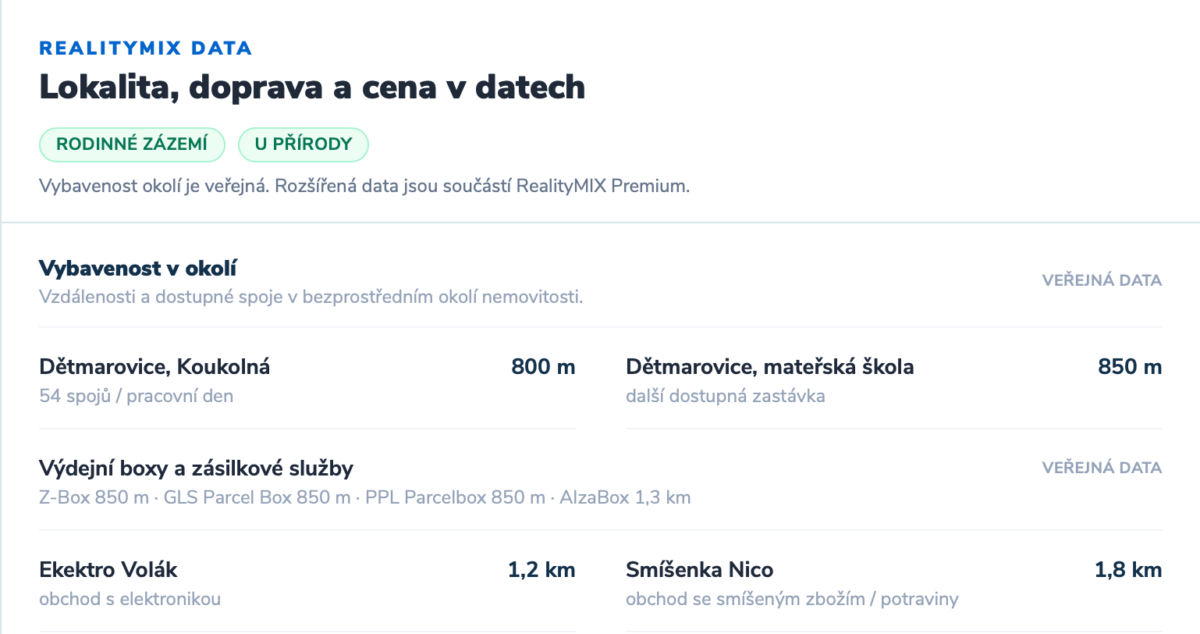Click the 850 m distance value
This screenshot has height=634, width=1200.
1130,367
